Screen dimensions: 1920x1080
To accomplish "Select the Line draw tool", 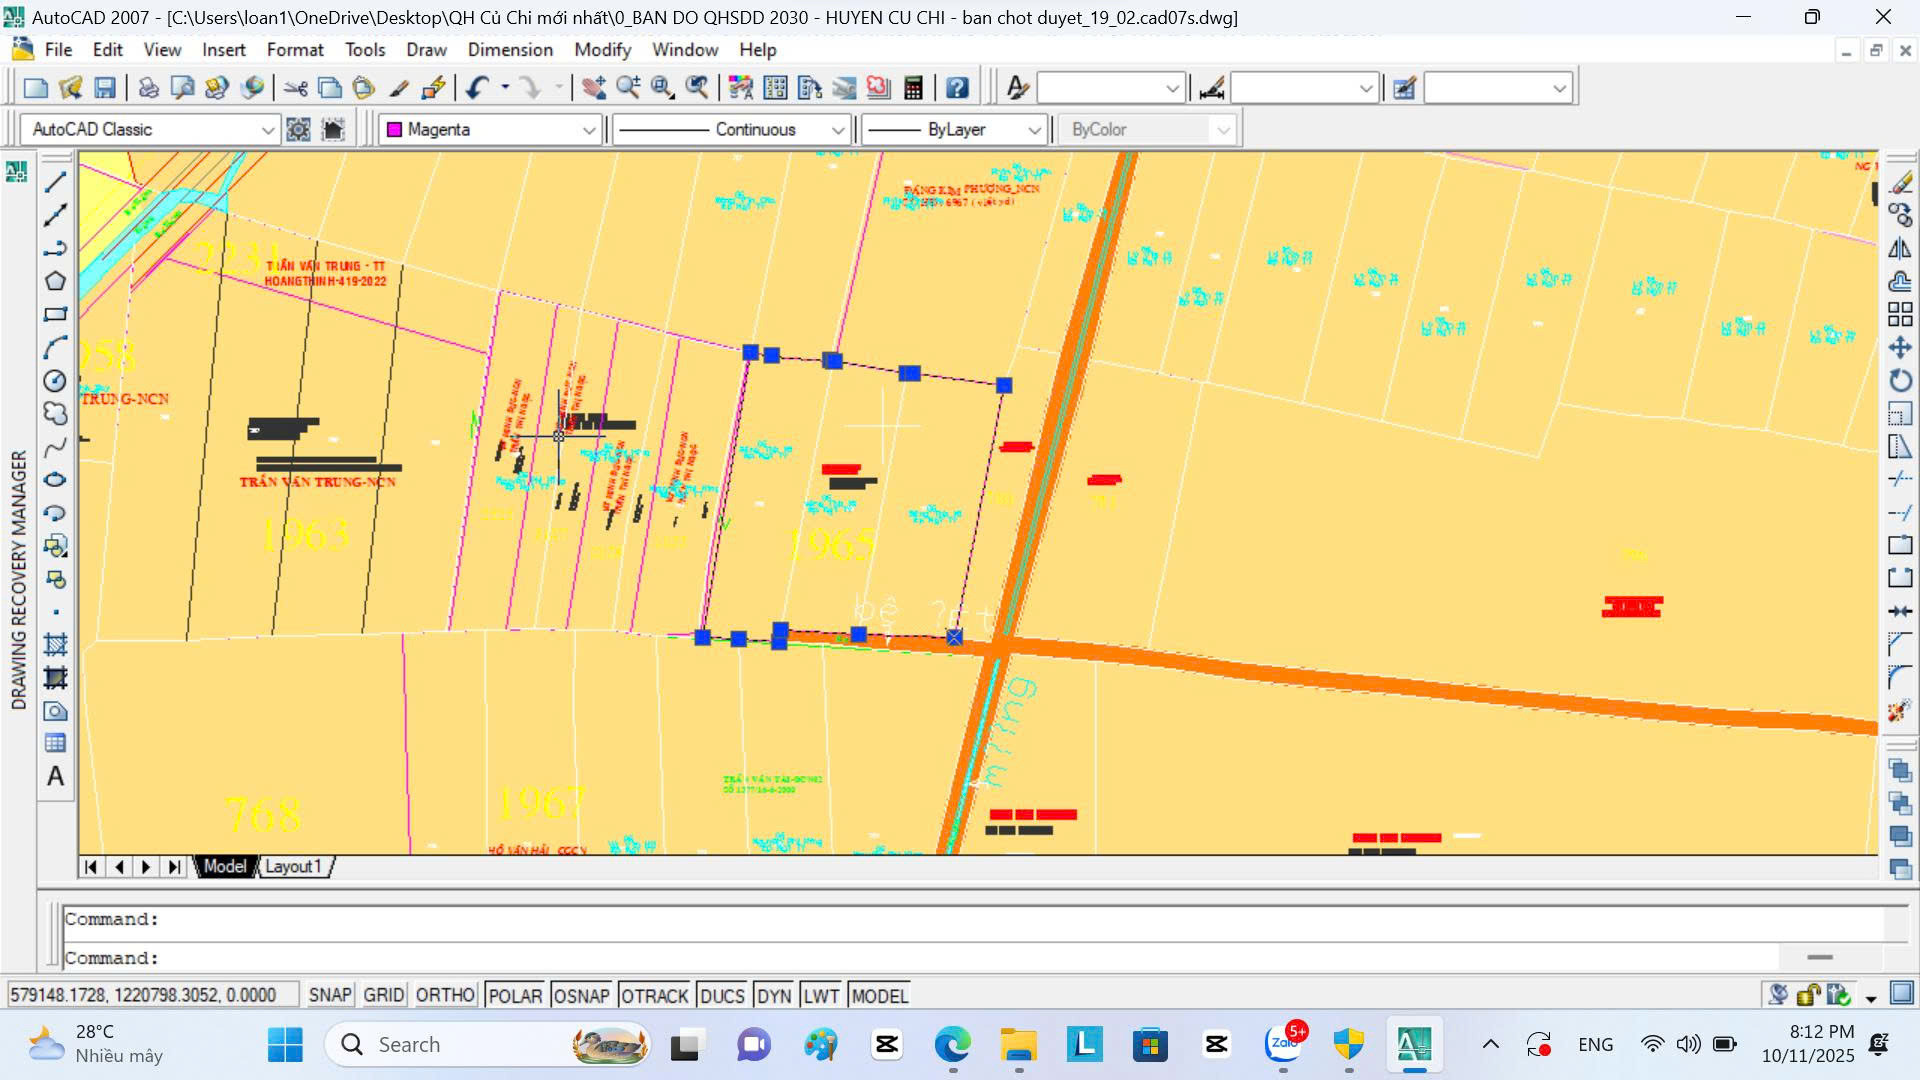I will point(56,182).
